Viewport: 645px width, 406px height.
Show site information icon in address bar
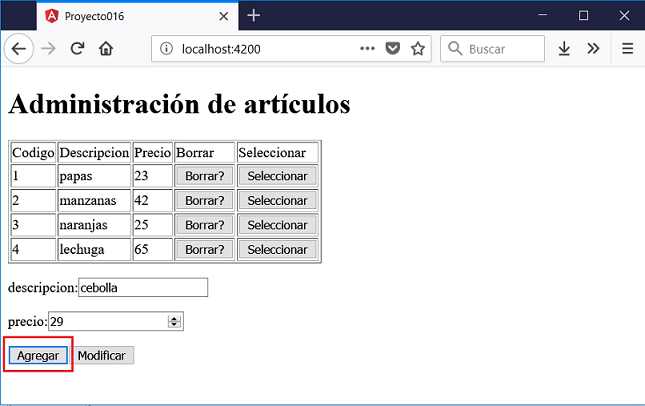coord(166,49)
